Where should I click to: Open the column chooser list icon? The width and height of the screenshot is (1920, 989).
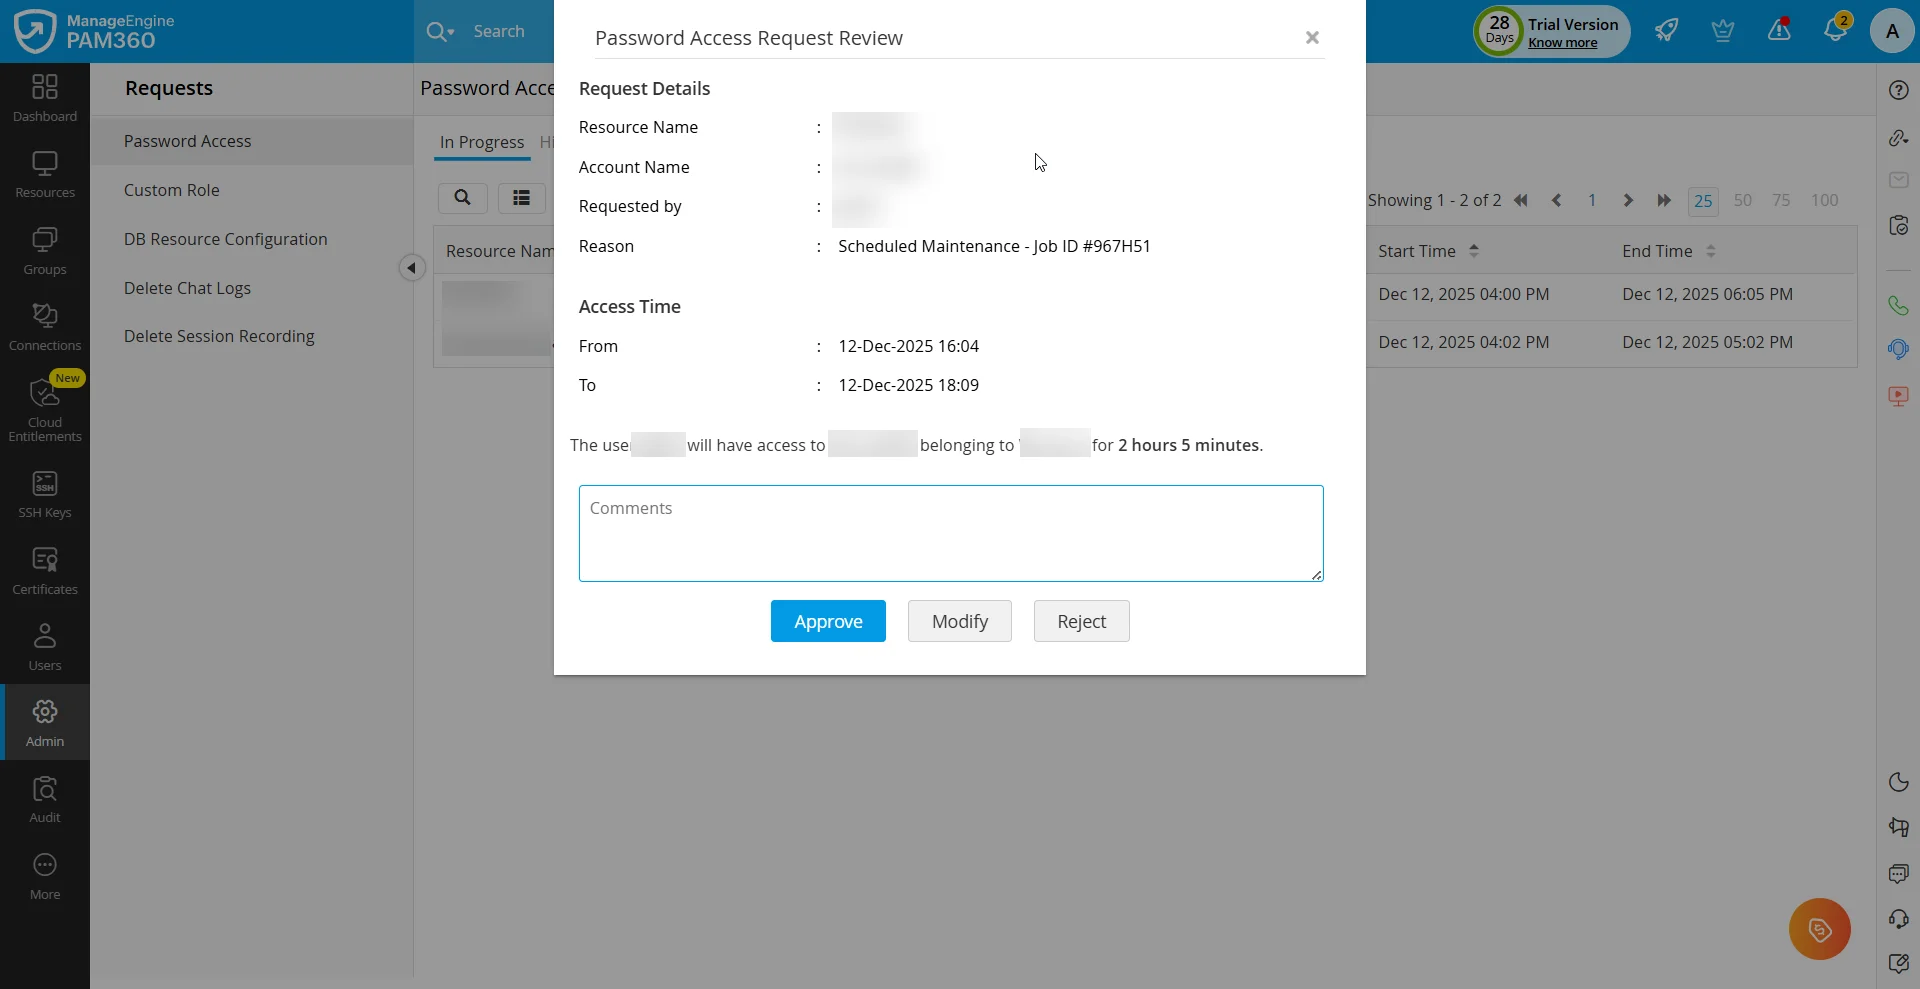pos(521,198)
